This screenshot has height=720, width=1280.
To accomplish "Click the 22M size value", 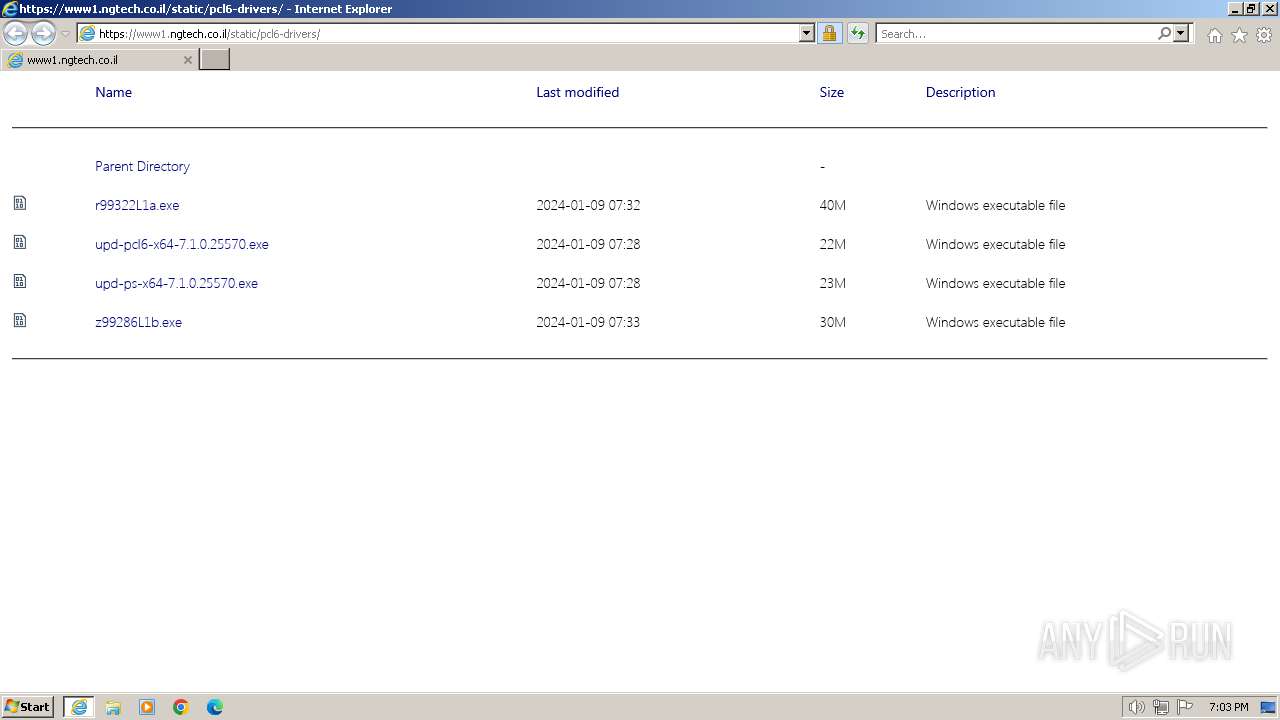I will tap(833, 244).
